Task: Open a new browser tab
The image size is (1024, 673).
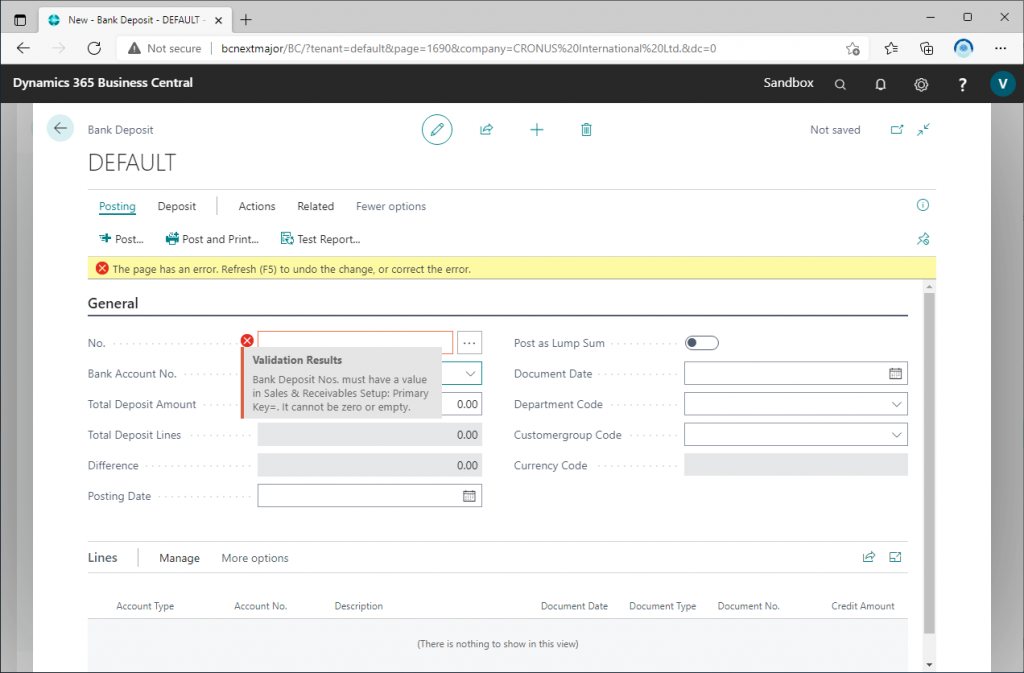Action: pyautogui.click(x=246, y=20)
